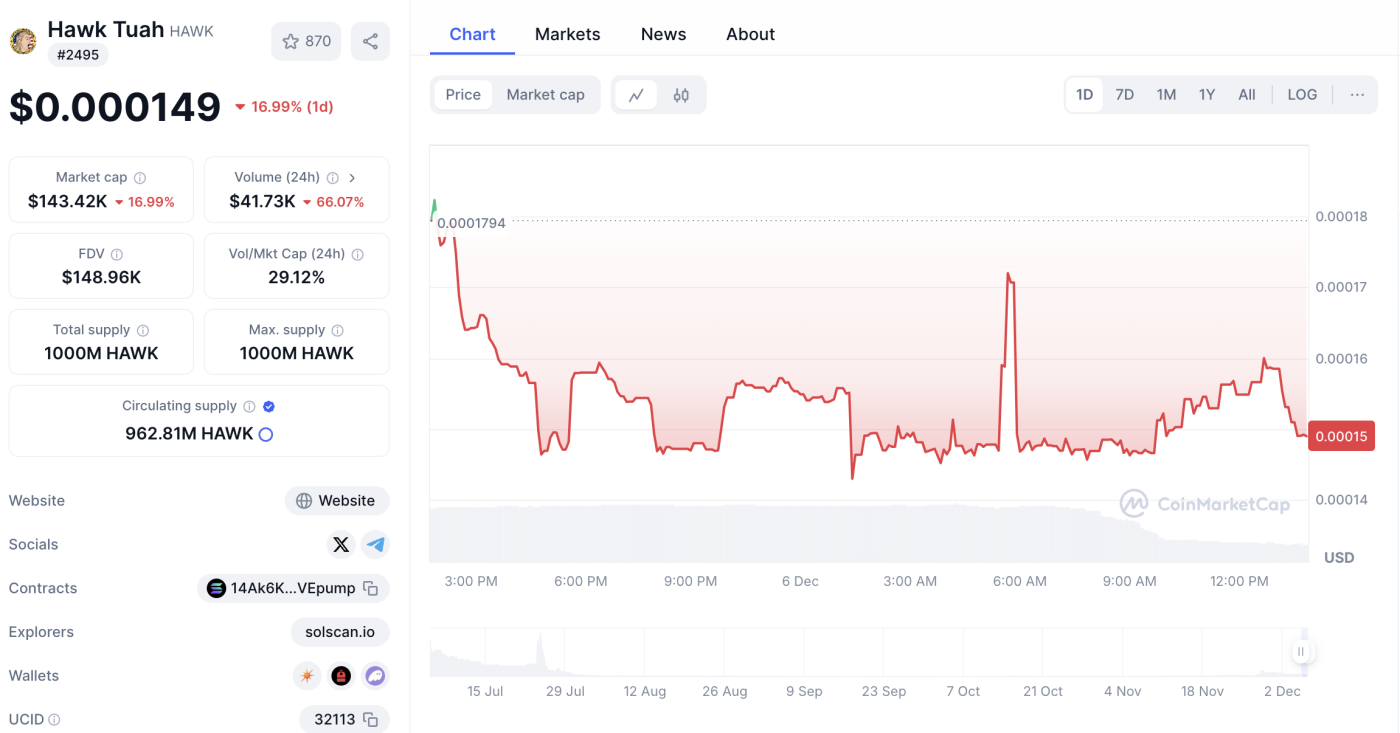Image resolution: width=1400 pixels, height=733 pixels.
Task: Click the USD currency label on chart
Action: [x=1339, y=558]
